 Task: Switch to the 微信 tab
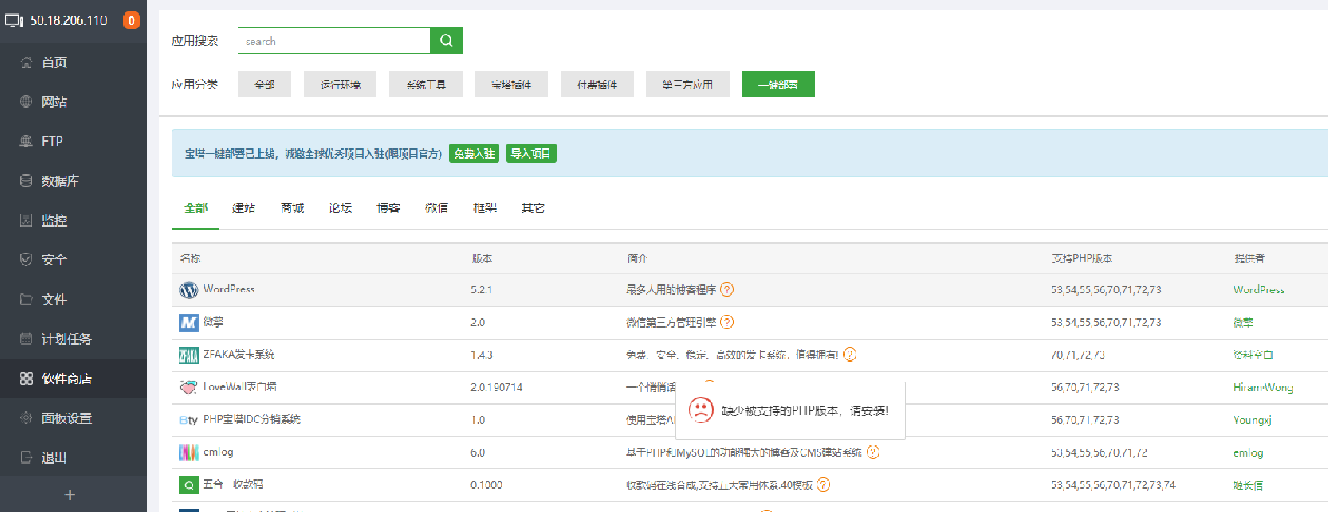(436, 208)
